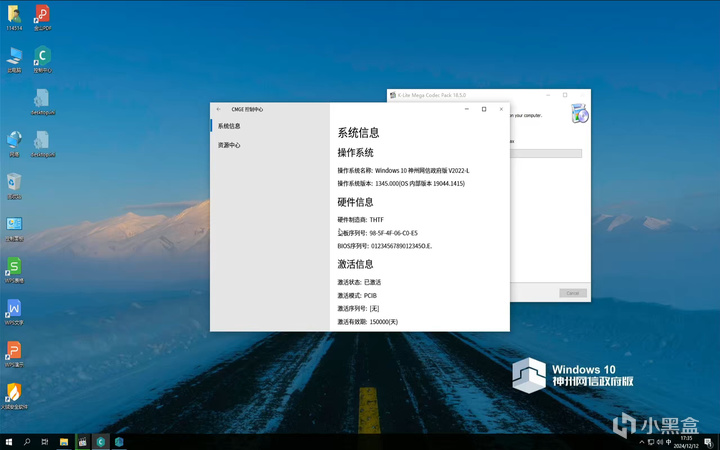Click the 硬件信息 heading
The height and width of the screenshot is (450, 720).
point(355,202)
